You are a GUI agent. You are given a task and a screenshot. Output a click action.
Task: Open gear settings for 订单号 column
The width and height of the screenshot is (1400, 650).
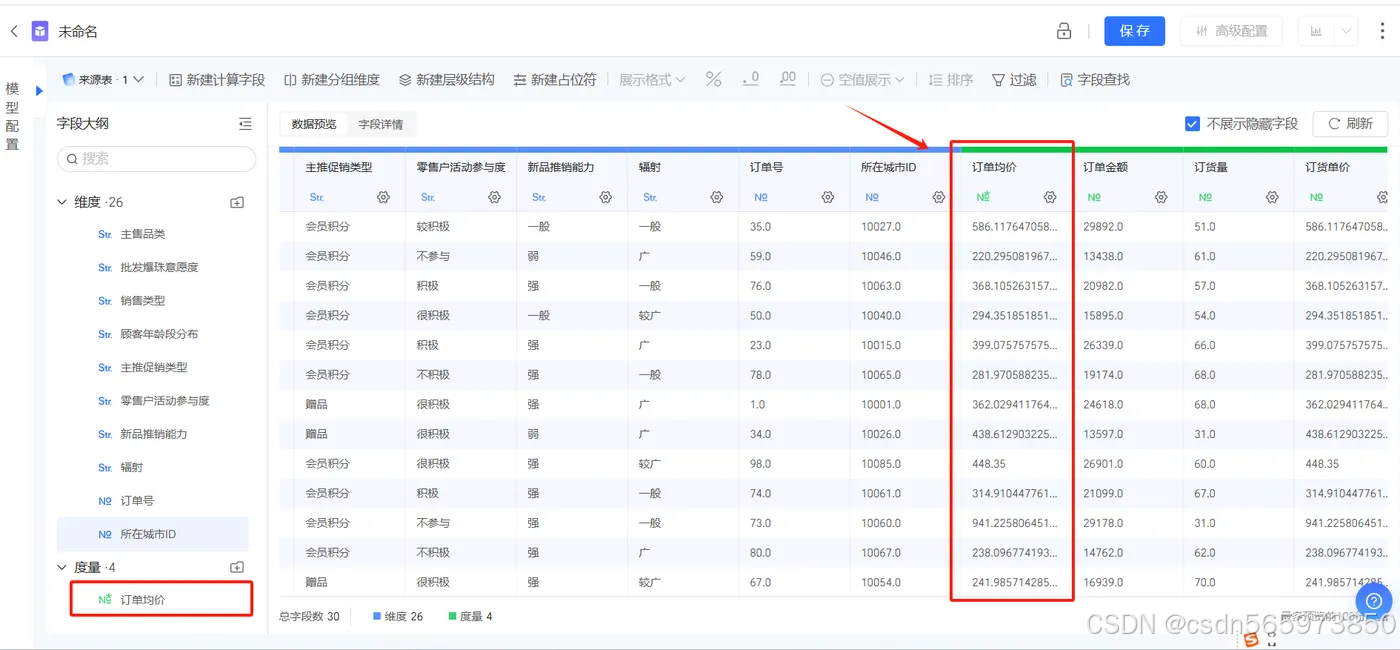[827, 198]
